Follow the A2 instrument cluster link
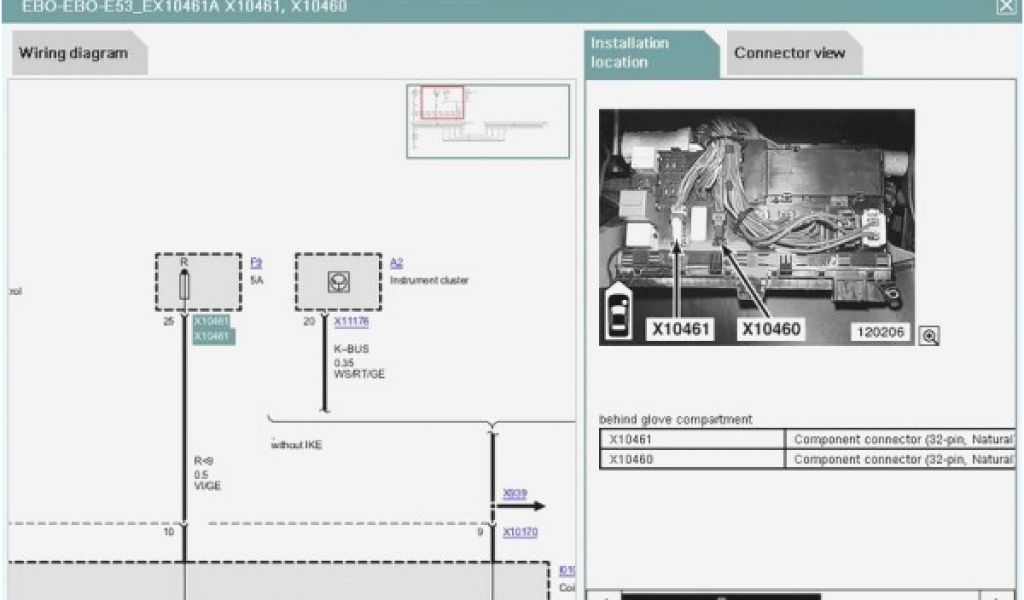 coord(396,263)
